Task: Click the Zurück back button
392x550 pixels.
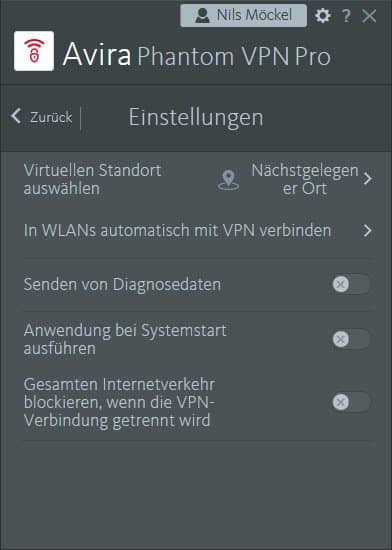Action: point(41,116)
